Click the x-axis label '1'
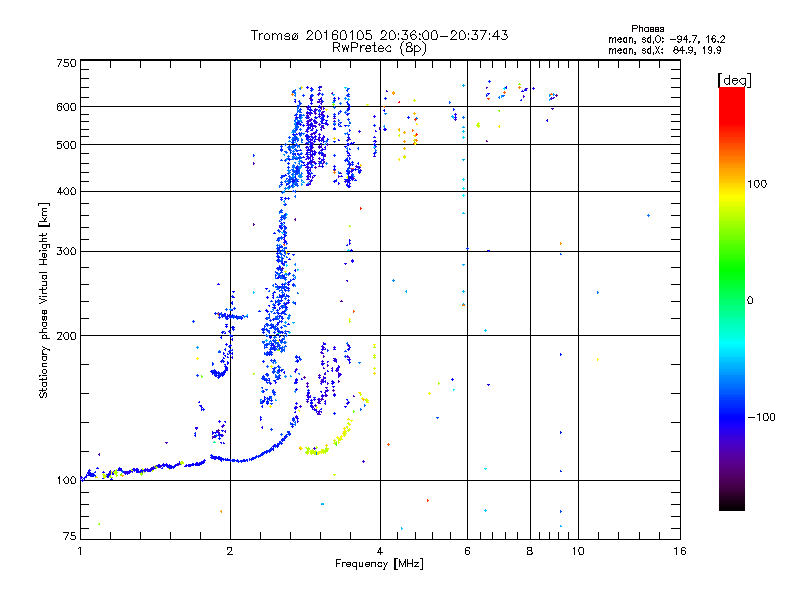Image resolution: width=800 pixels, height=600 pixels. pyautogui.click(x=80, y=551)
